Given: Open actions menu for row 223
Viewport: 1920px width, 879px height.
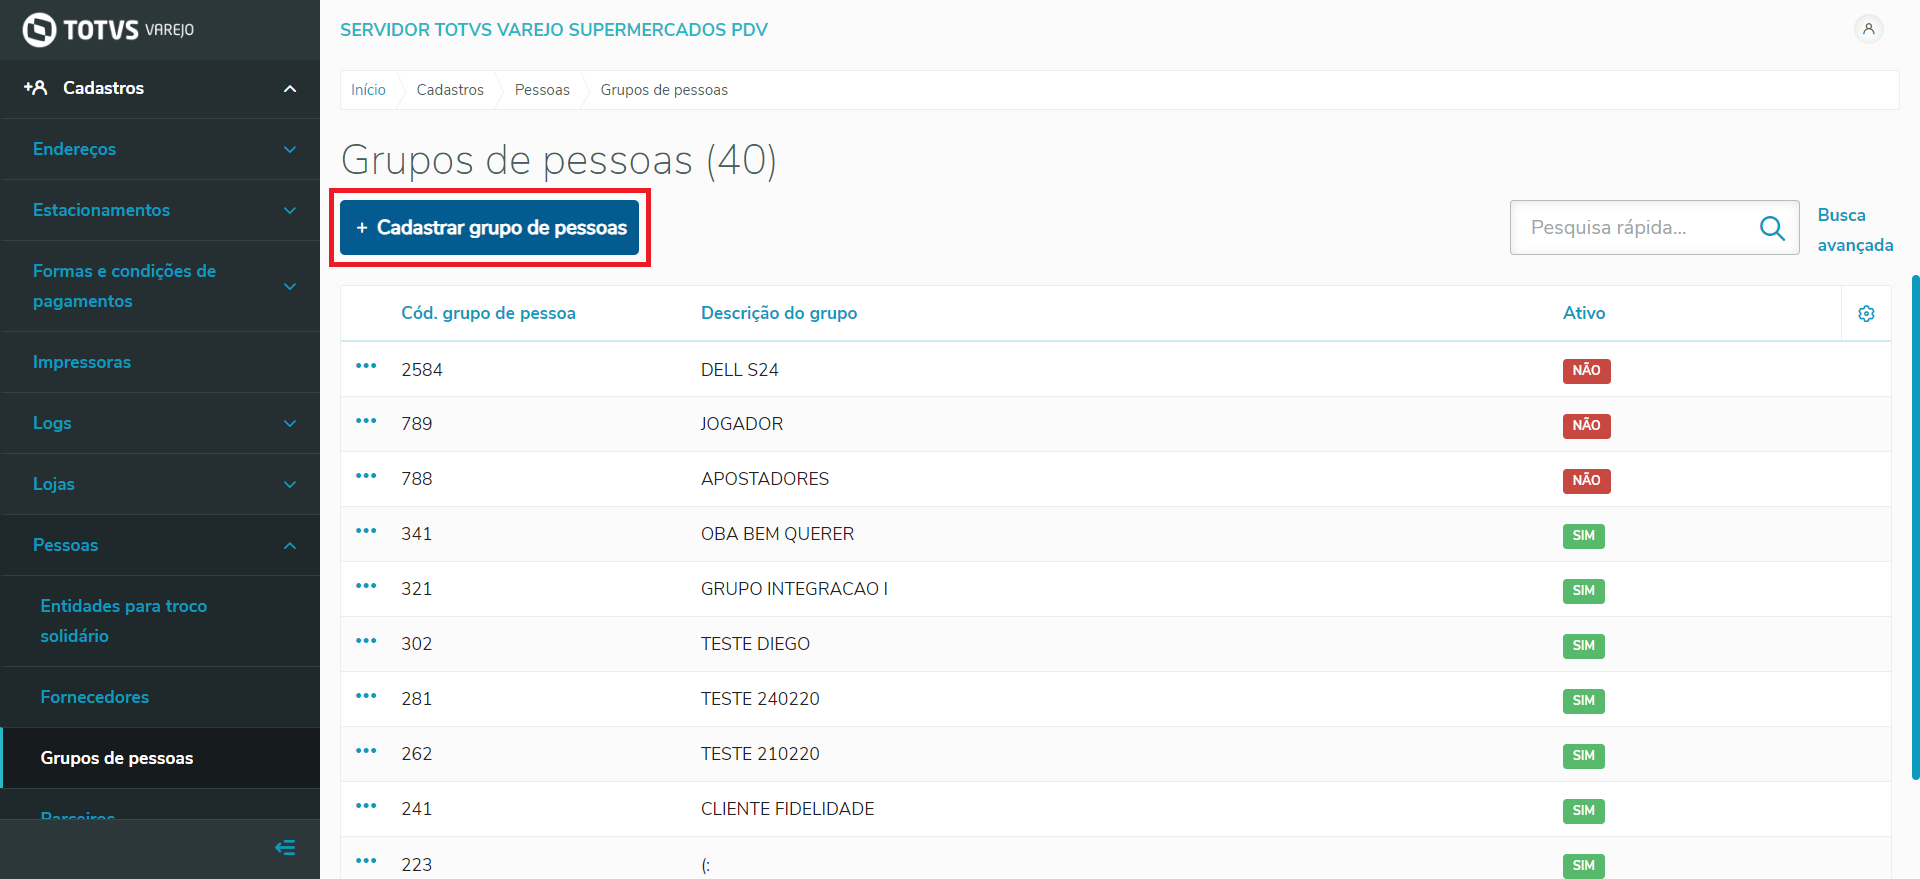Looking at the screenshot, I should click(366, 861).
